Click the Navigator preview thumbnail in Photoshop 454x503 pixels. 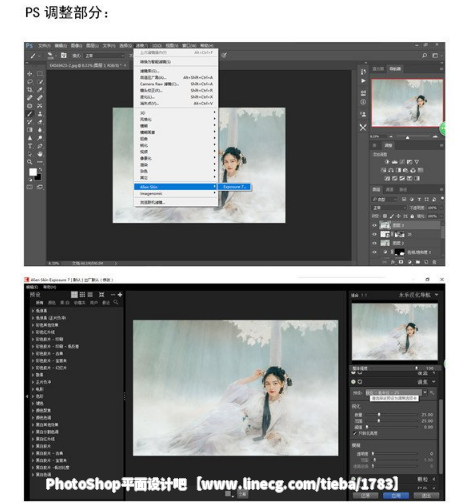click(x=407, y=103)
